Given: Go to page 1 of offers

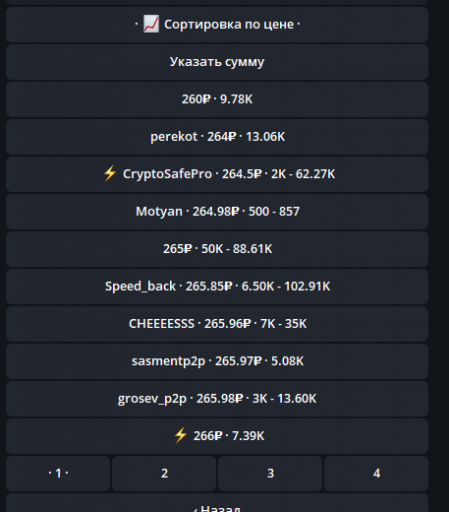Looking at the screenshot, I should 58,474.
